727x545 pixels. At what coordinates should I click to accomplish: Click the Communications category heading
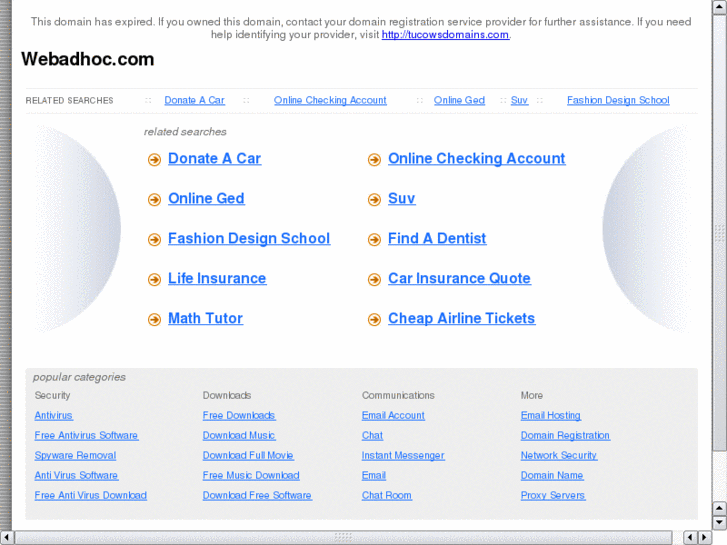[x=398, y=396]
